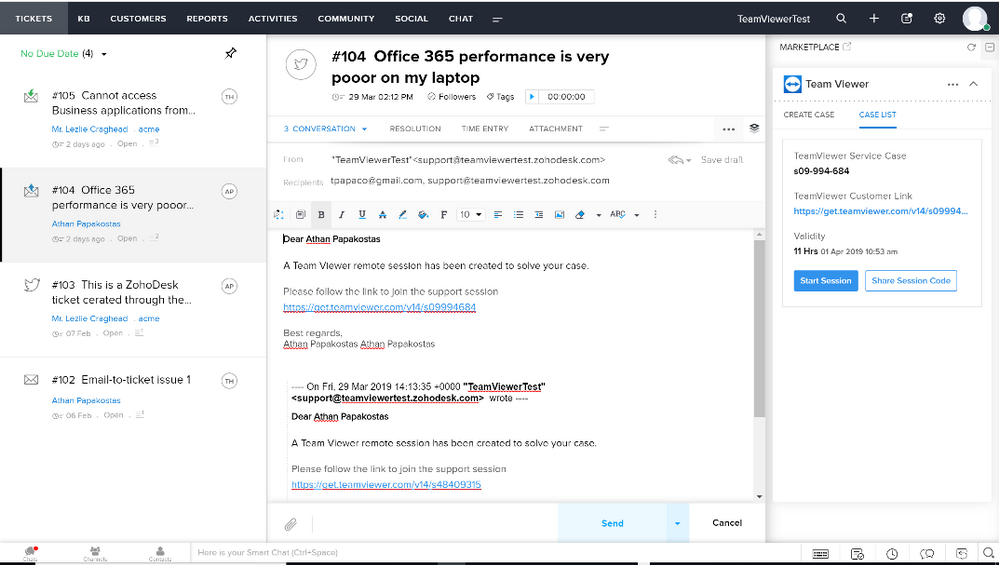Open Team Viewer widget options (three dots)
The width and height of the screenshot is (999, 565).
[x=952, y=84]
